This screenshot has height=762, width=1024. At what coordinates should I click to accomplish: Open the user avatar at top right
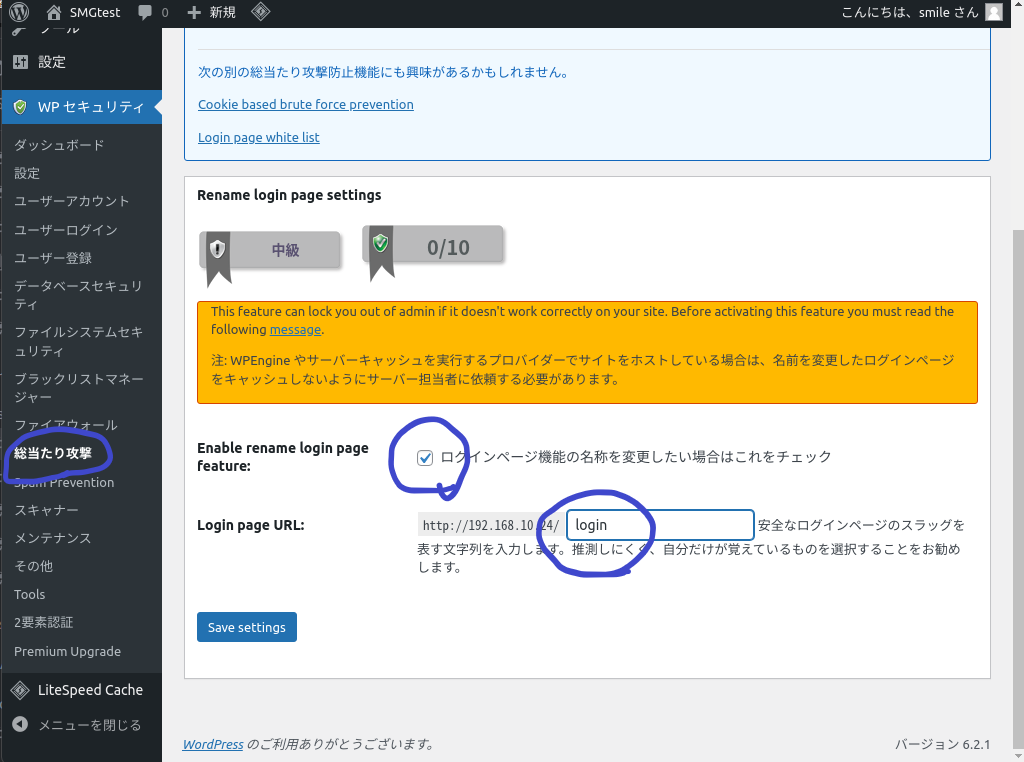pyautogui.click(x=994, y=12)
